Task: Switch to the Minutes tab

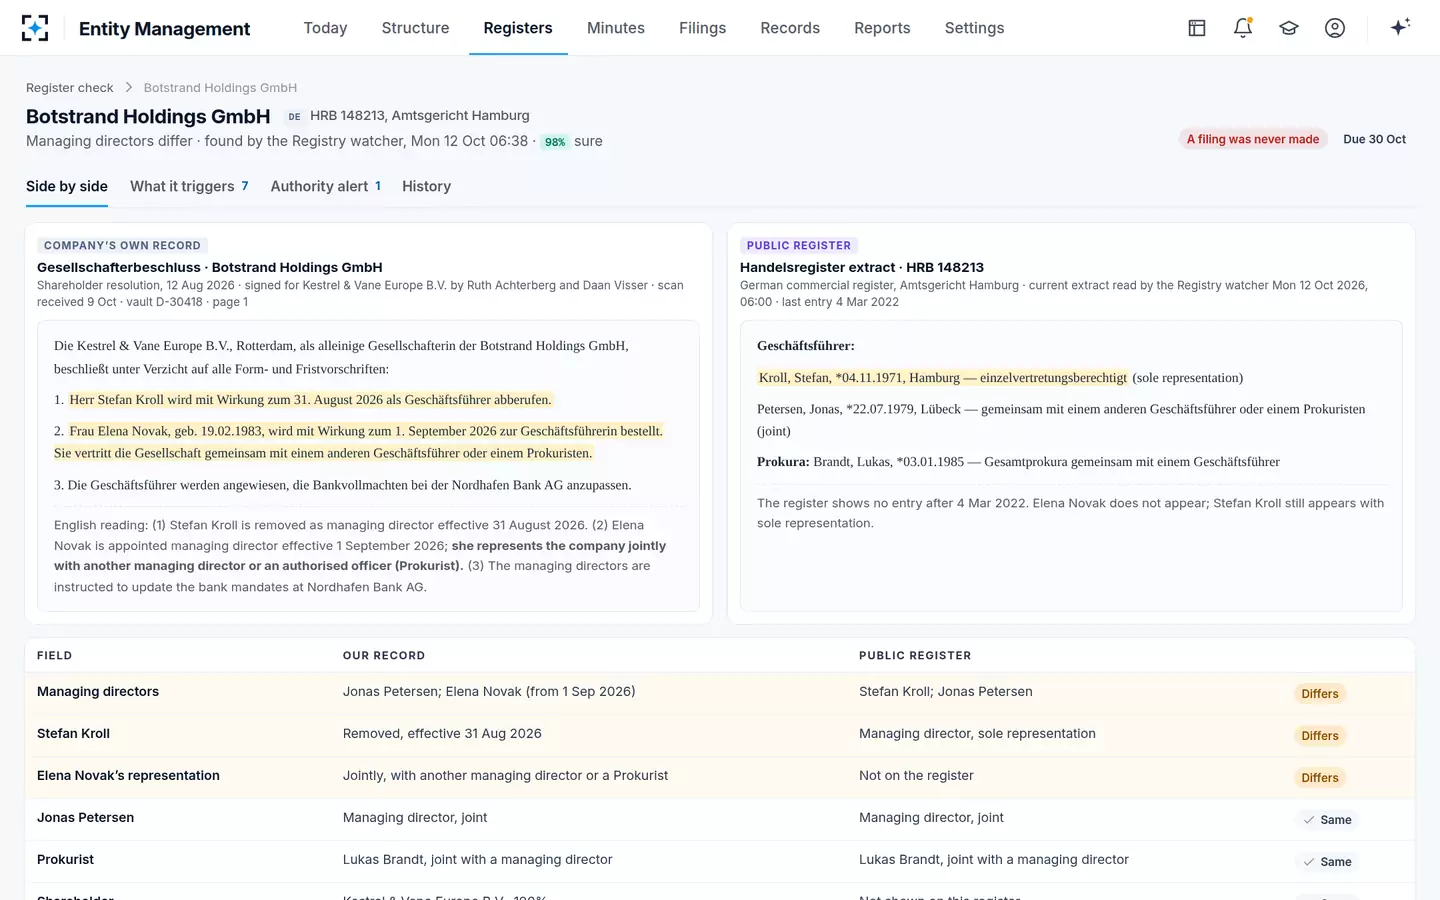Action: pyautogui.click(x=616, y=28)
